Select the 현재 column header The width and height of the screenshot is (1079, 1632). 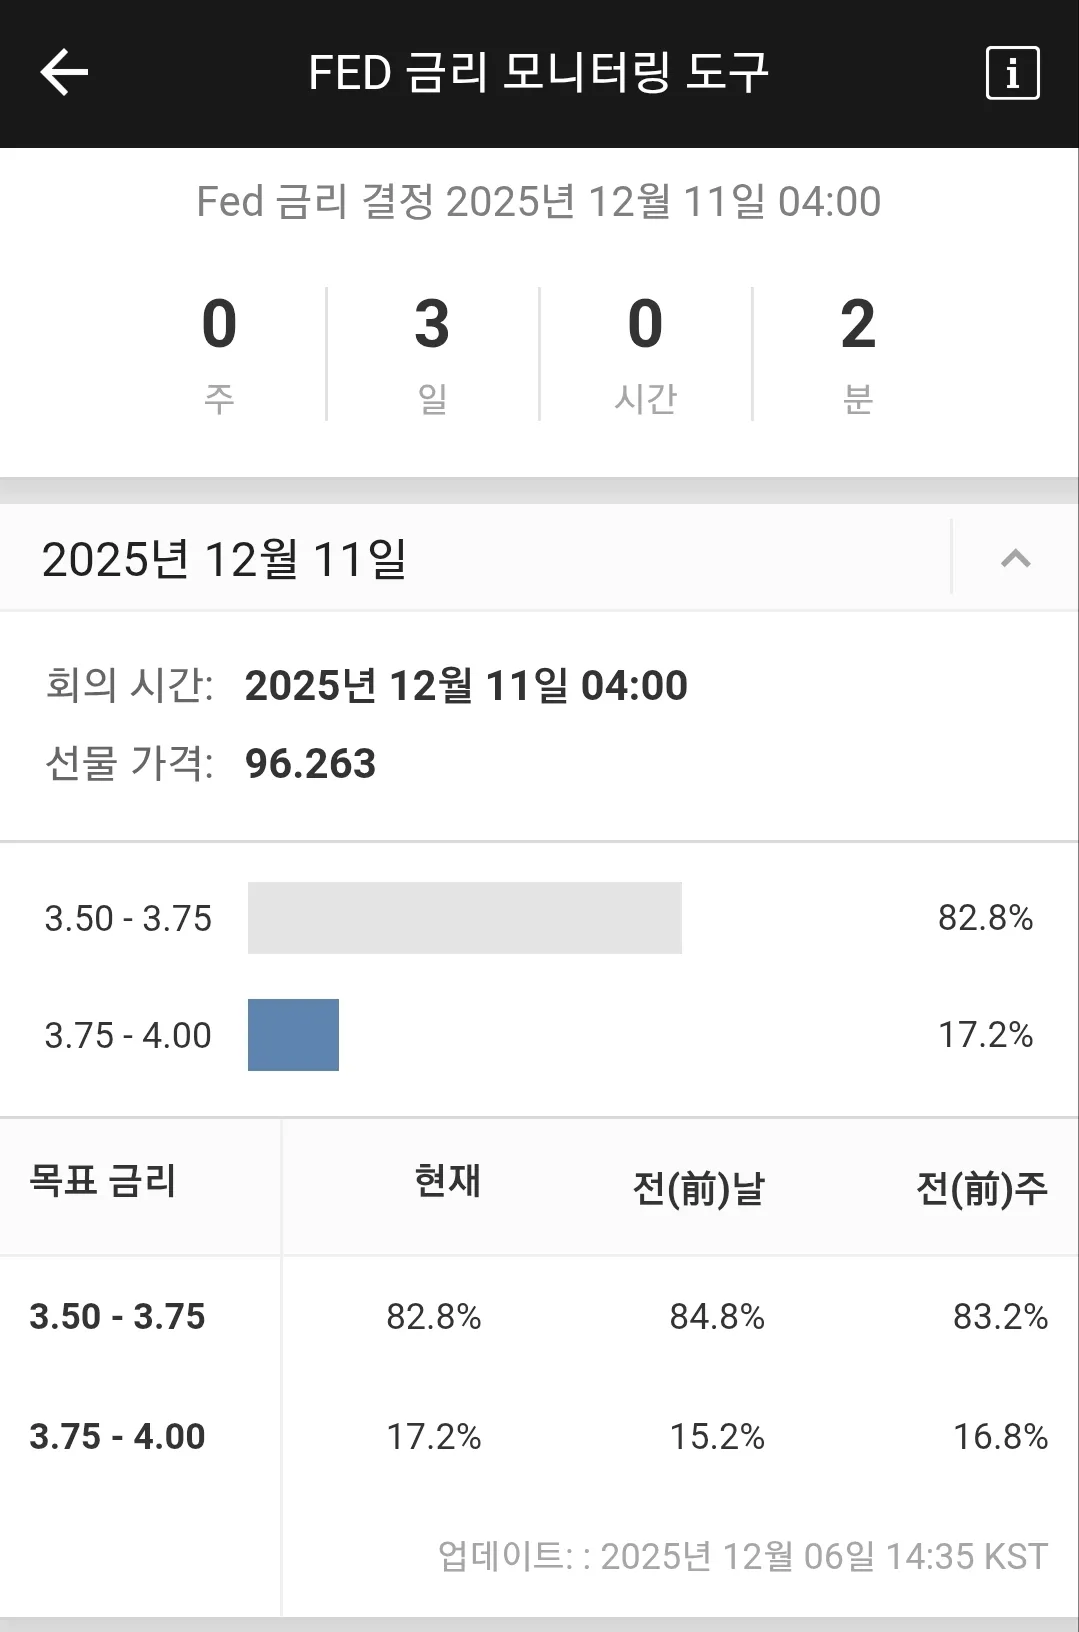(447, 1181)
